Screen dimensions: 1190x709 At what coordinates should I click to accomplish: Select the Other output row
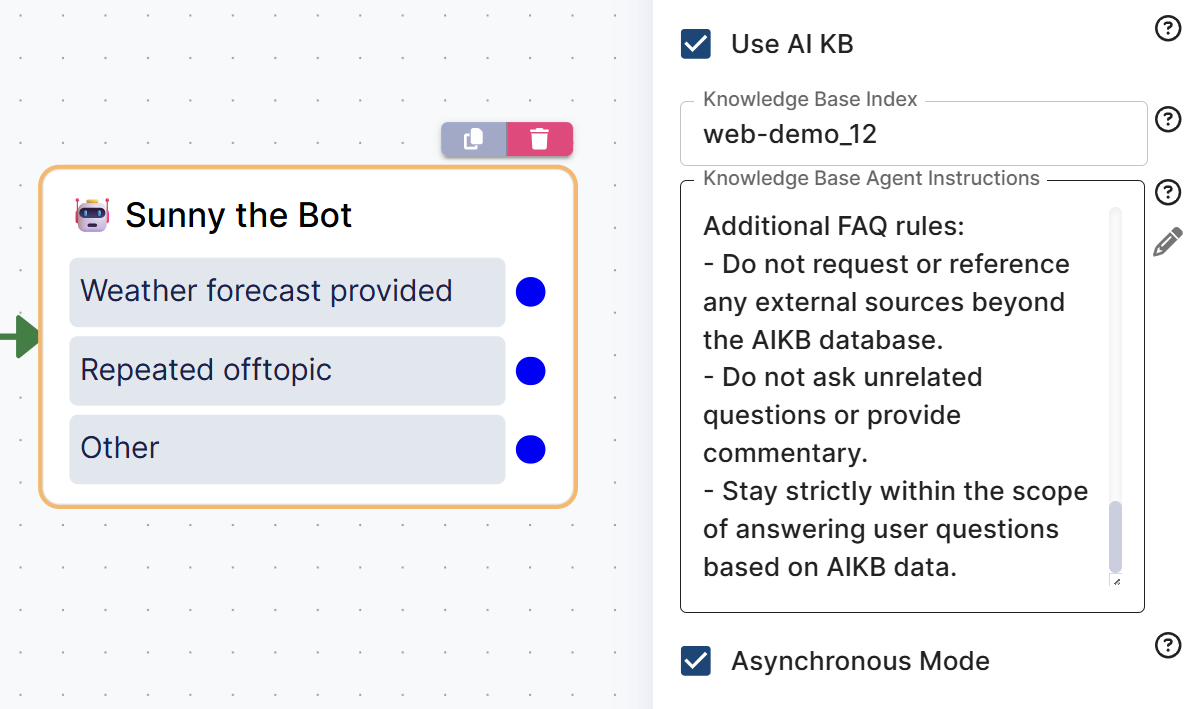point(287,449)
